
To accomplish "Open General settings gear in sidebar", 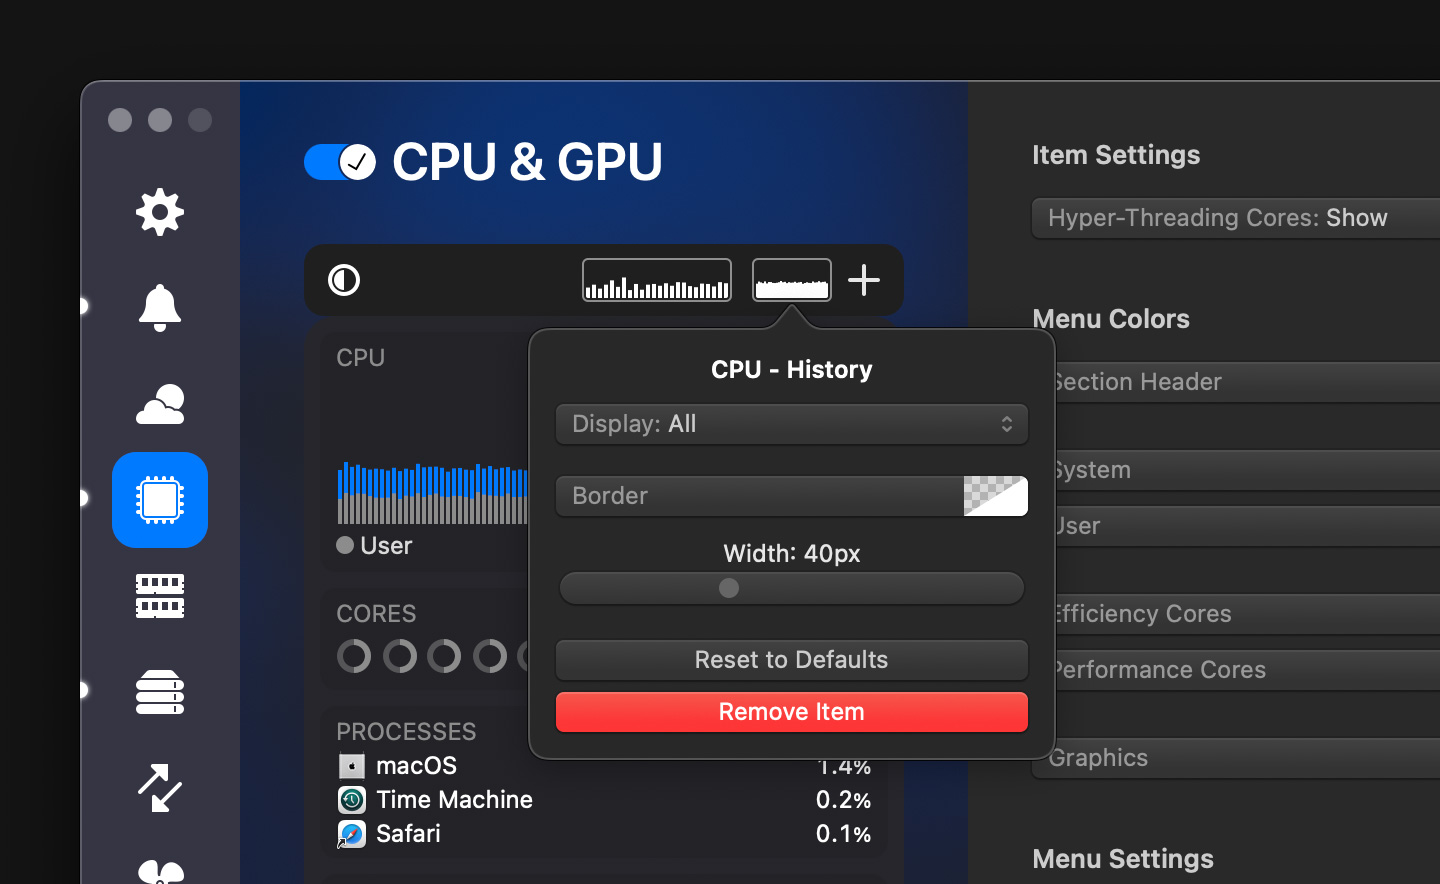I will tap(160, 212).
